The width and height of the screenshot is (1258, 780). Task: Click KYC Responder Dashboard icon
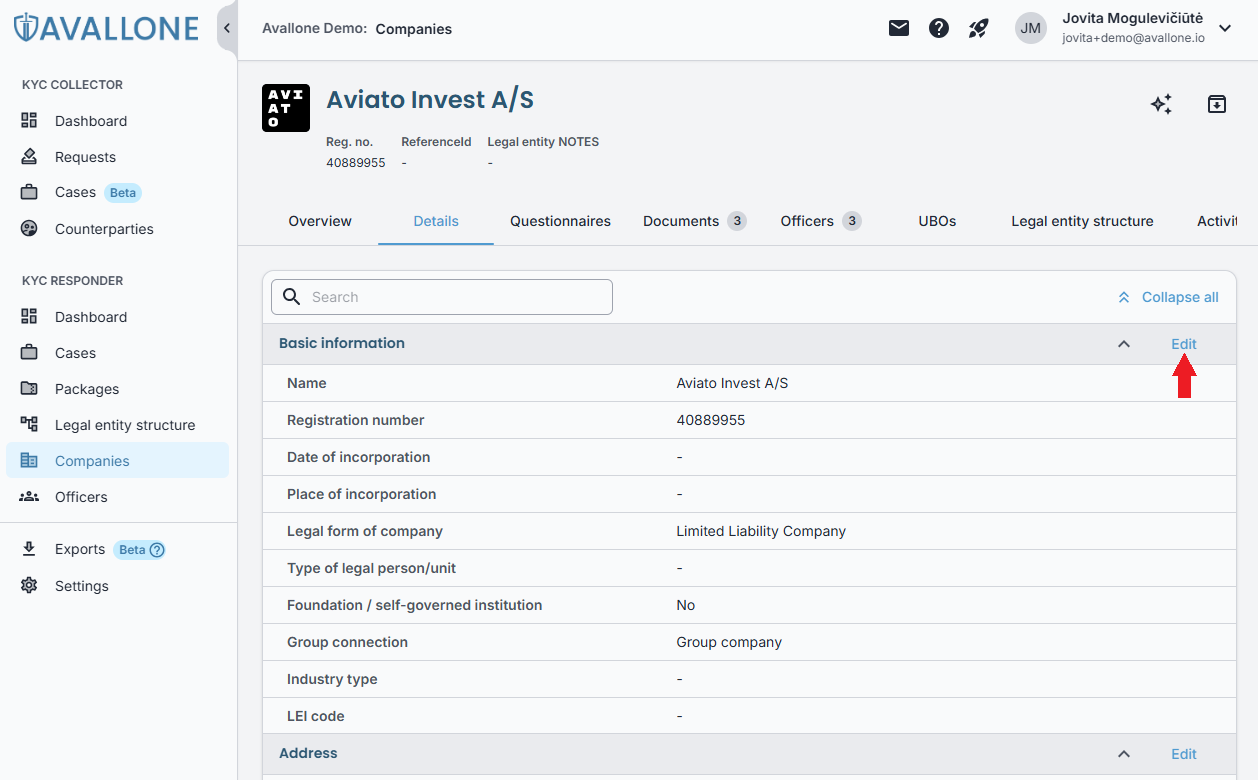coord(29,316)
